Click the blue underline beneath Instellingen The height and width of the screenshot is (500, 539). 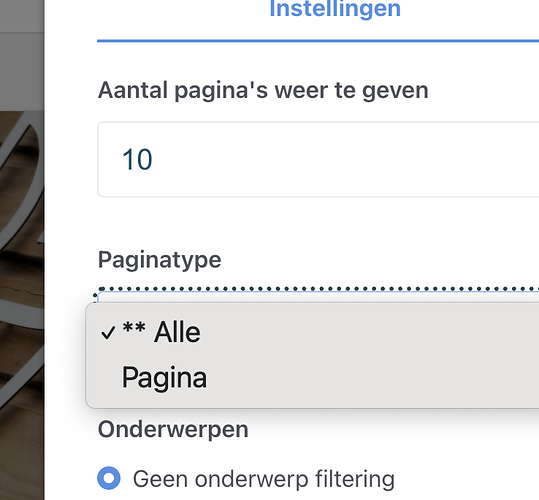click(318, 41)
